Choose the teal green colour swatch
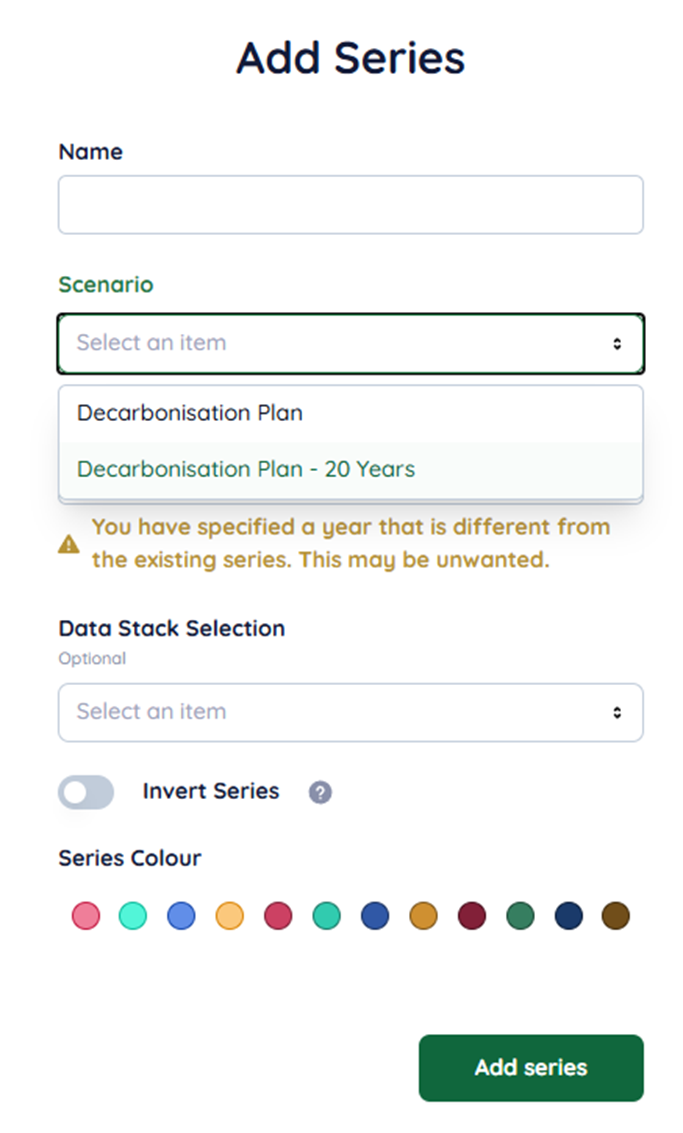 (x=326, y=916)
